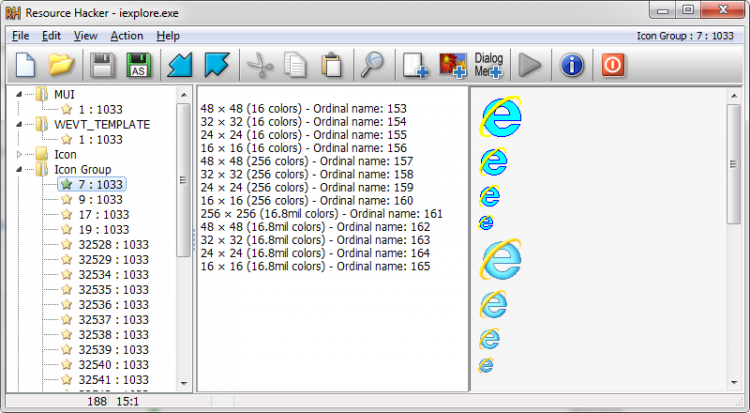
Task: Expand the Icon folder node
Action: click(19, 155)
